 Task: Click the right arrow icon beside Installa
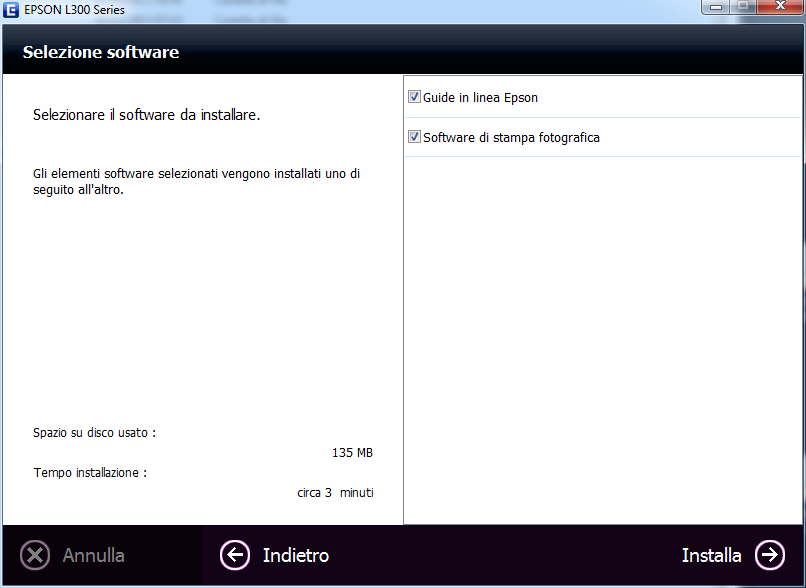(x=770, y=555)
